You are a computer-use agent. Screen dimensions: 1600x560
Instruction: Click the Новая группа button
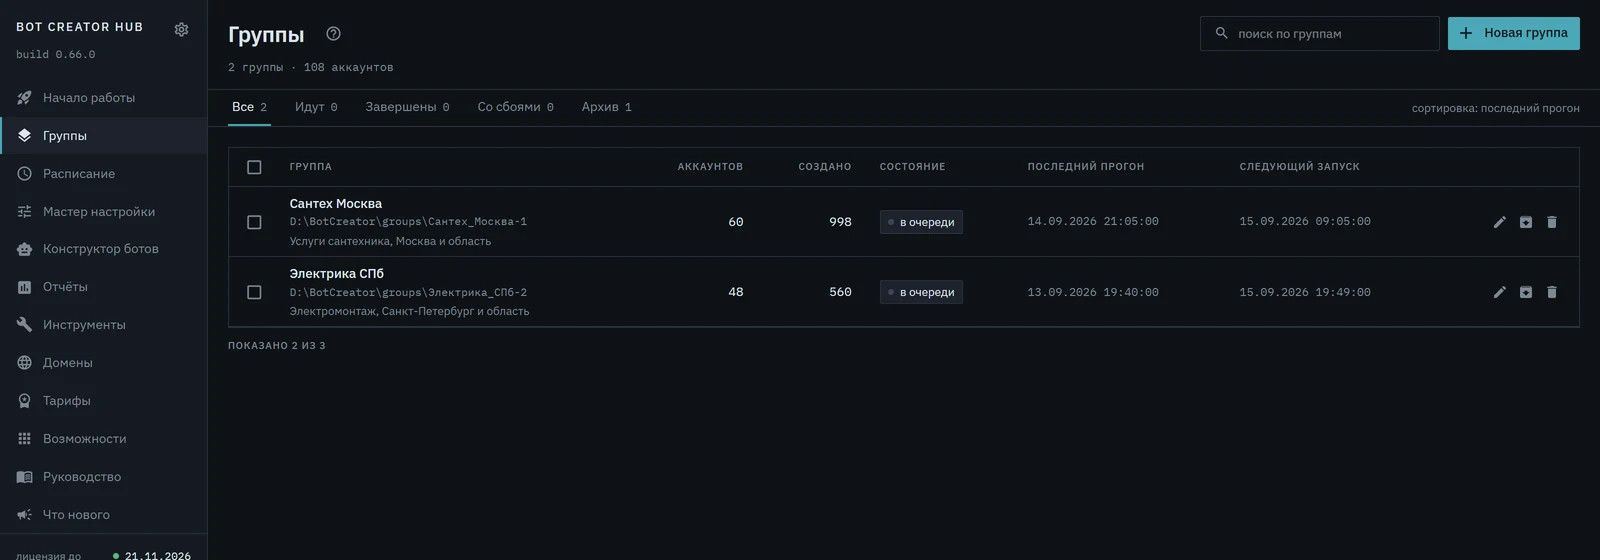click(1514, 33)
